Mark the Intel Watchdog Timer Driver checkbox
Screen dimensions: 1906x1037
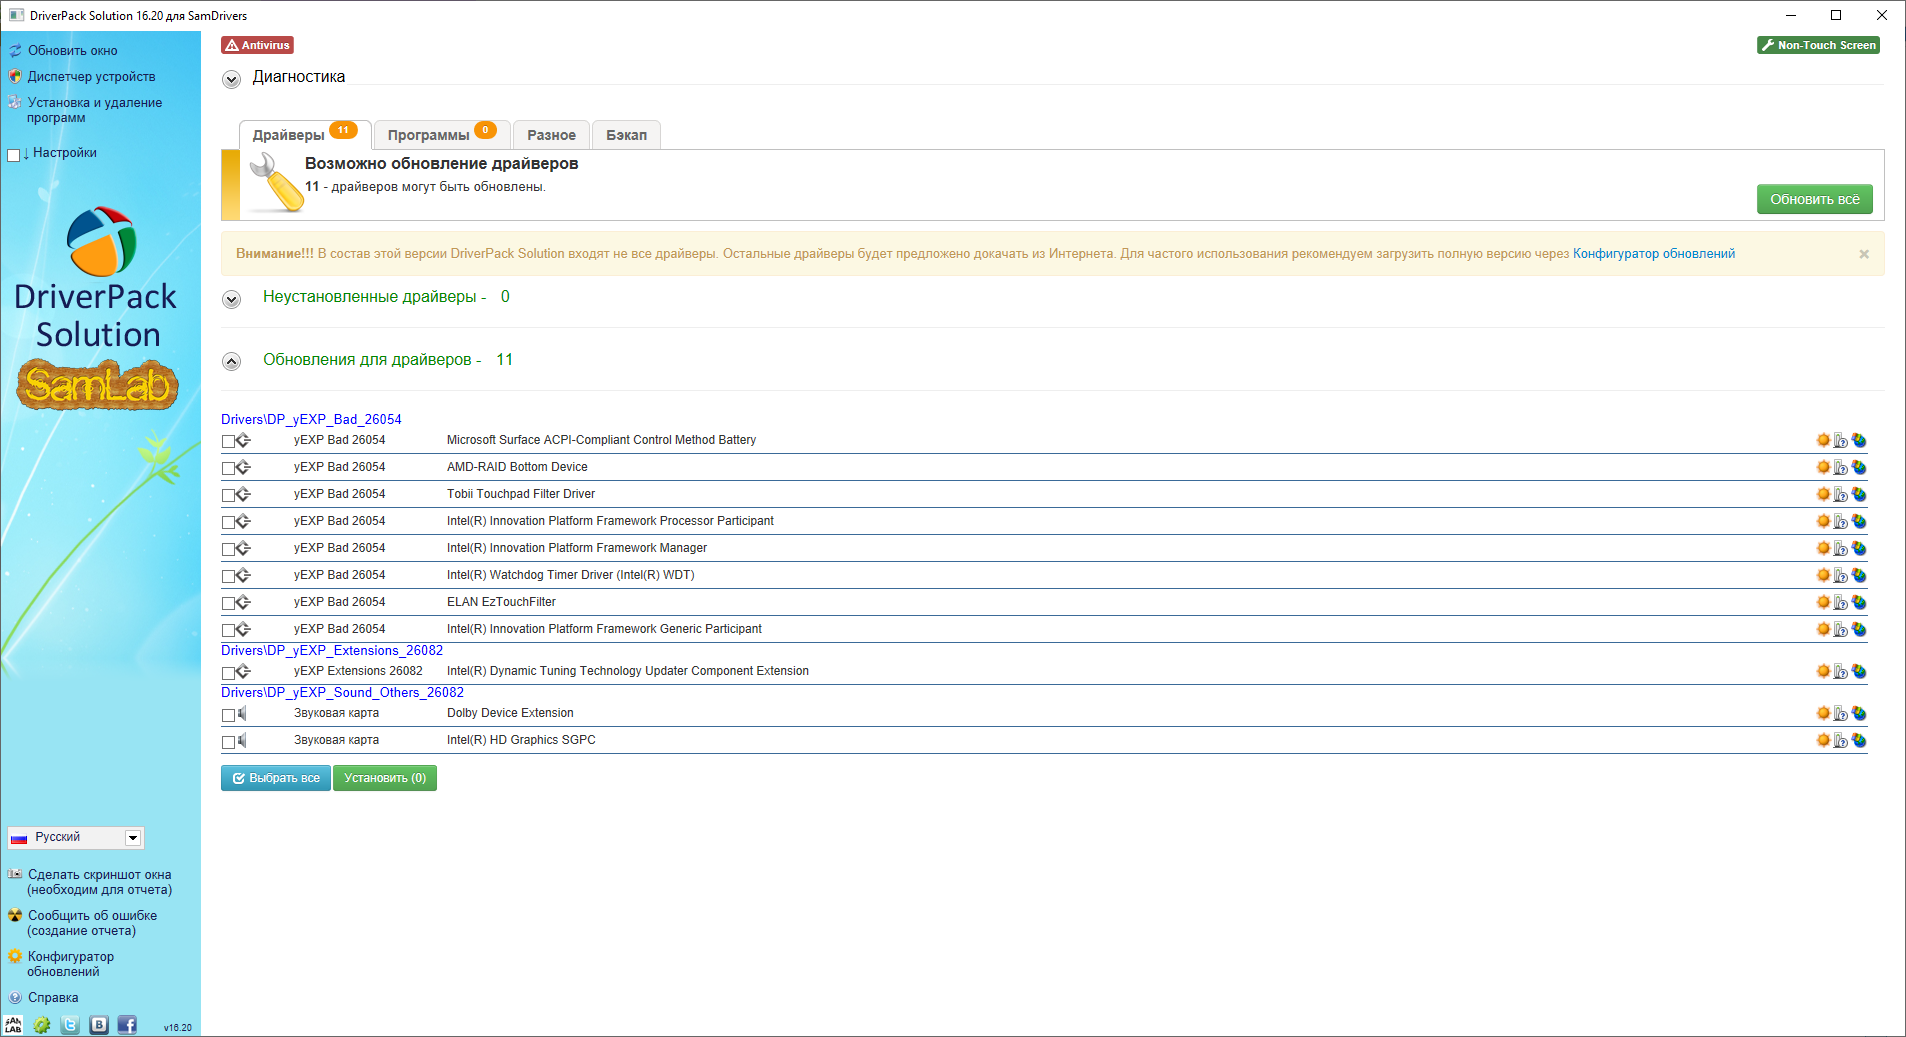pyautogui.click(x=228, y=576)
